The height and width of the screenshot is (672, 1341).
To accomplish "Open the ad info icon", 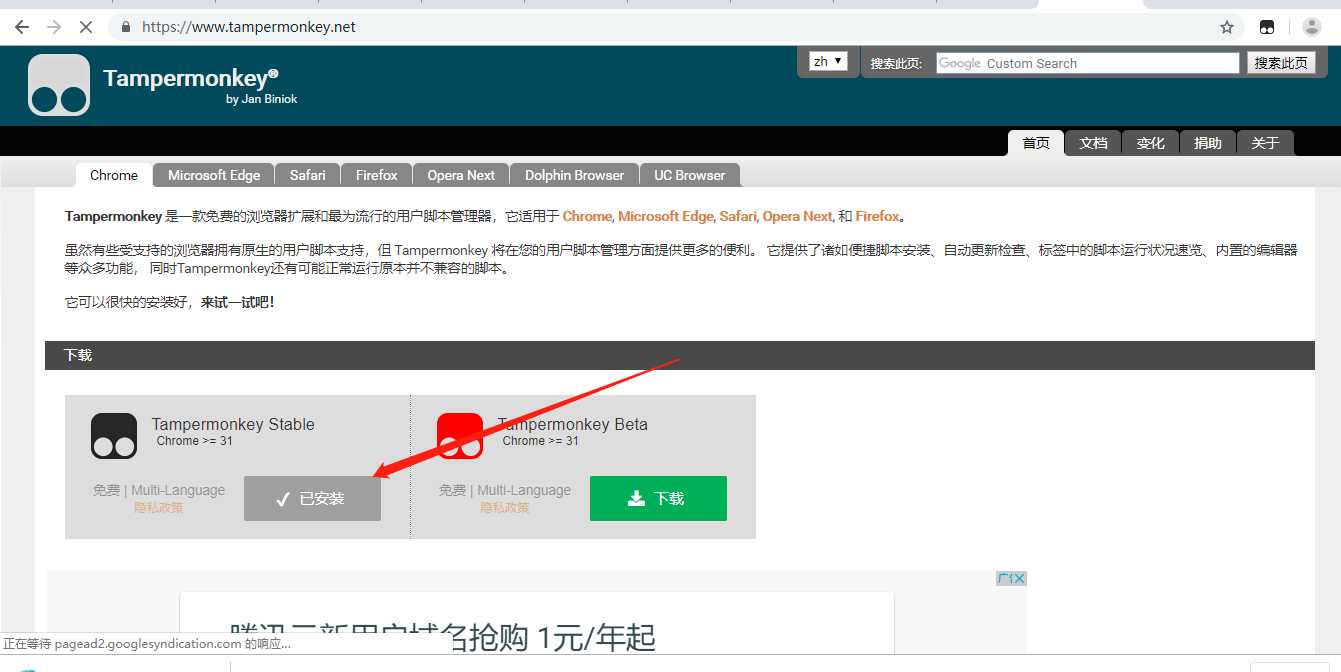I will (1003, 578).
